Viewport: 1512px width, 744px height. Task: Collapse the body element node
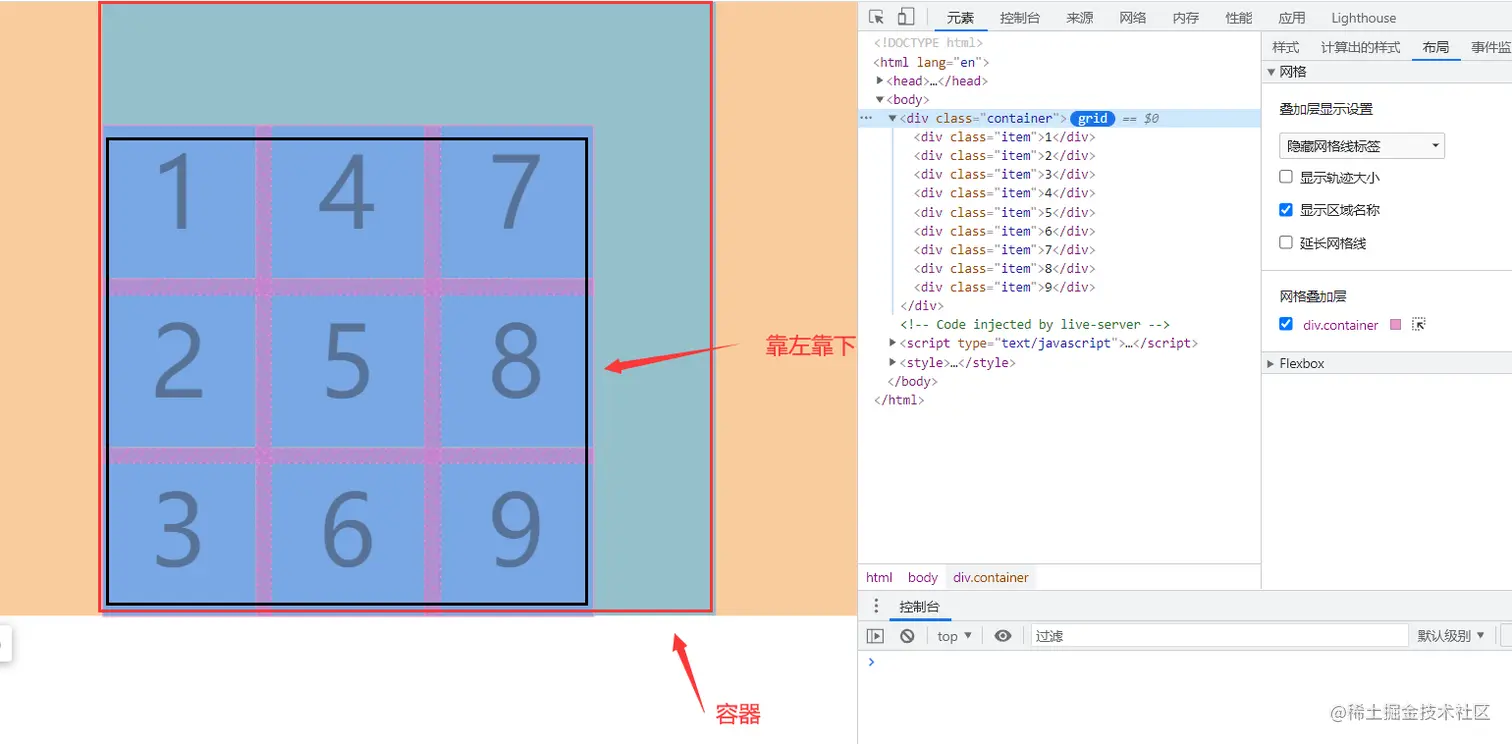coord(880,100)
